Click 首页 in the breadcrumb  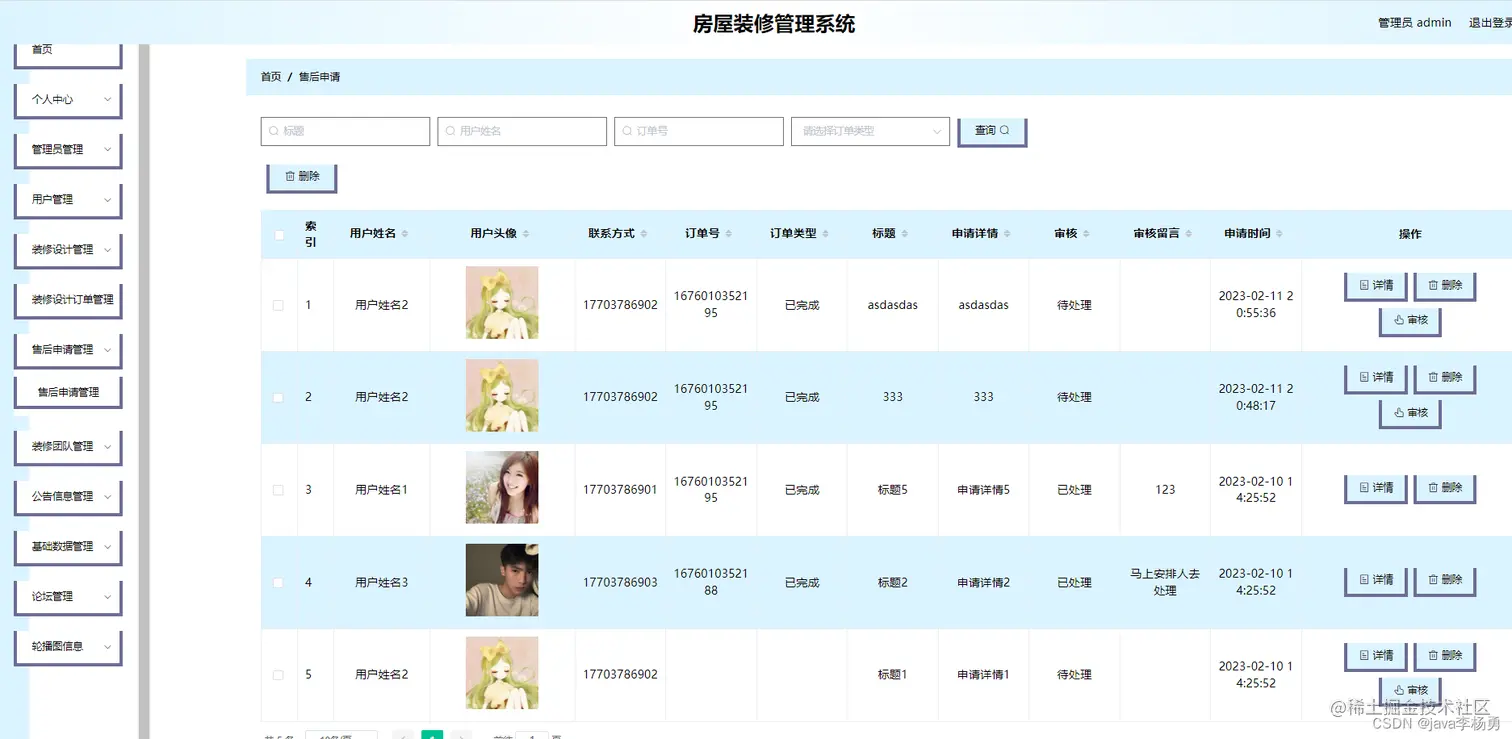[x=271, y=77]
